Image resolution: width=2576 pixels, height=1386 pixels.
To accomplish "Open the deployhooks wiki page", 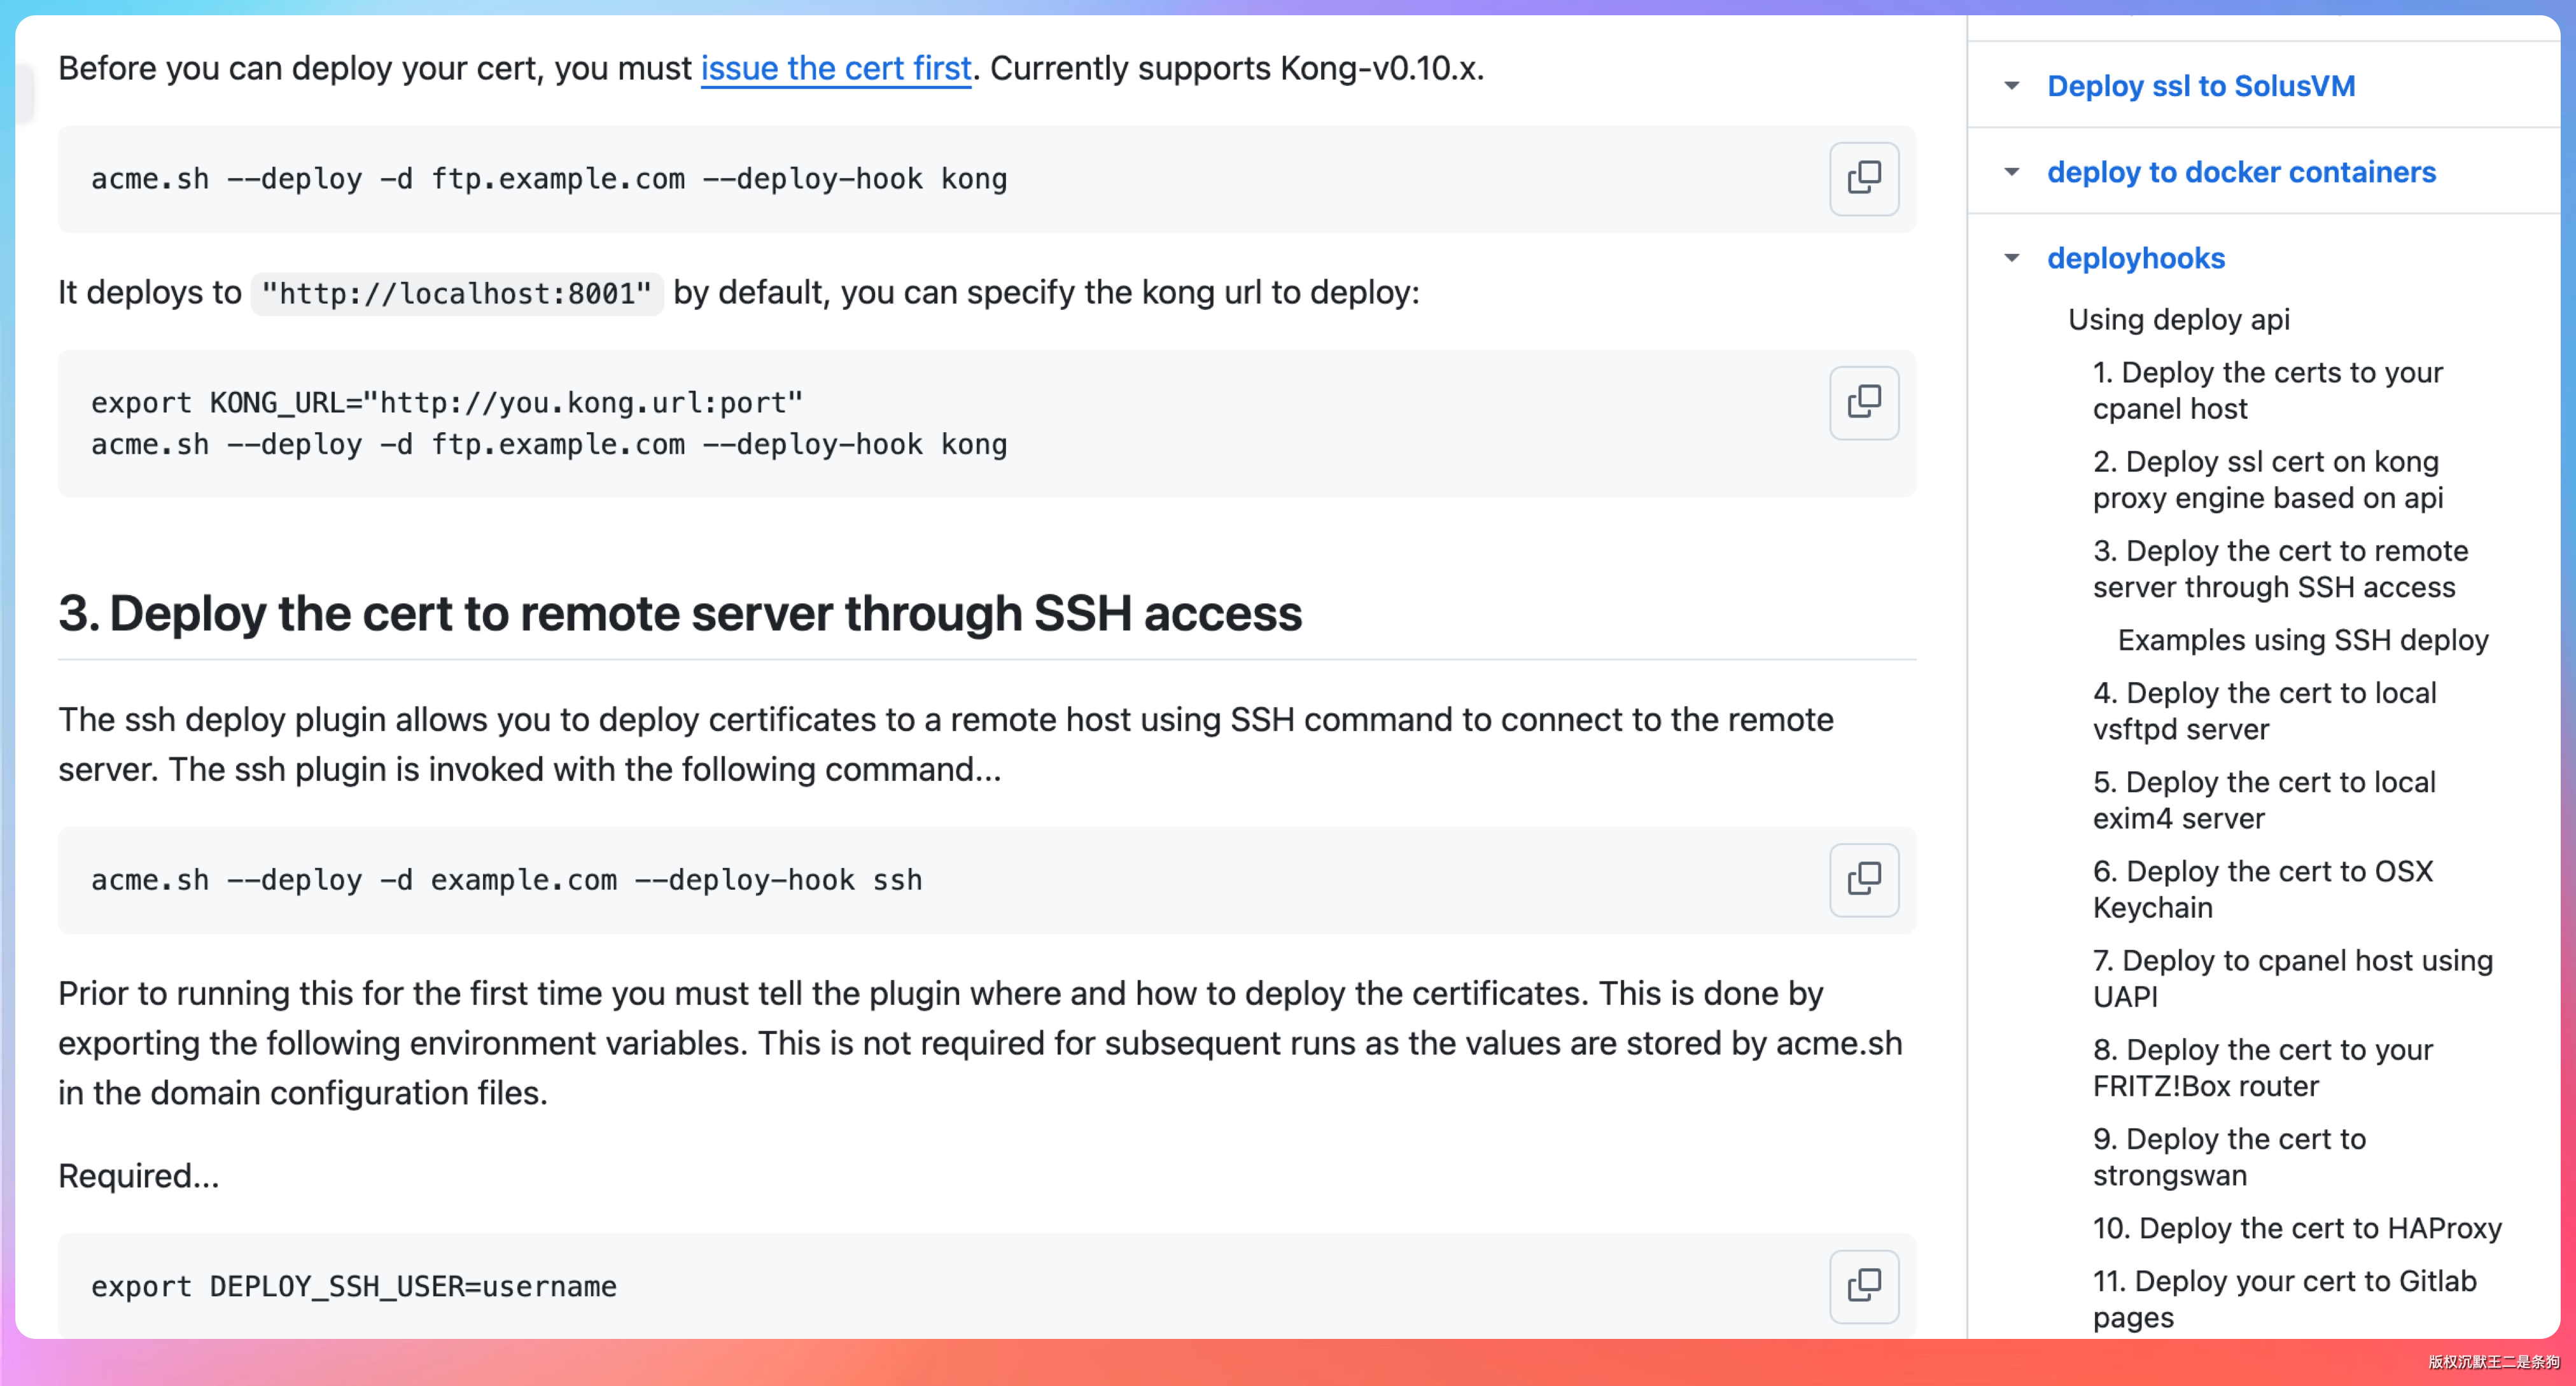I will click(2135, 258).
